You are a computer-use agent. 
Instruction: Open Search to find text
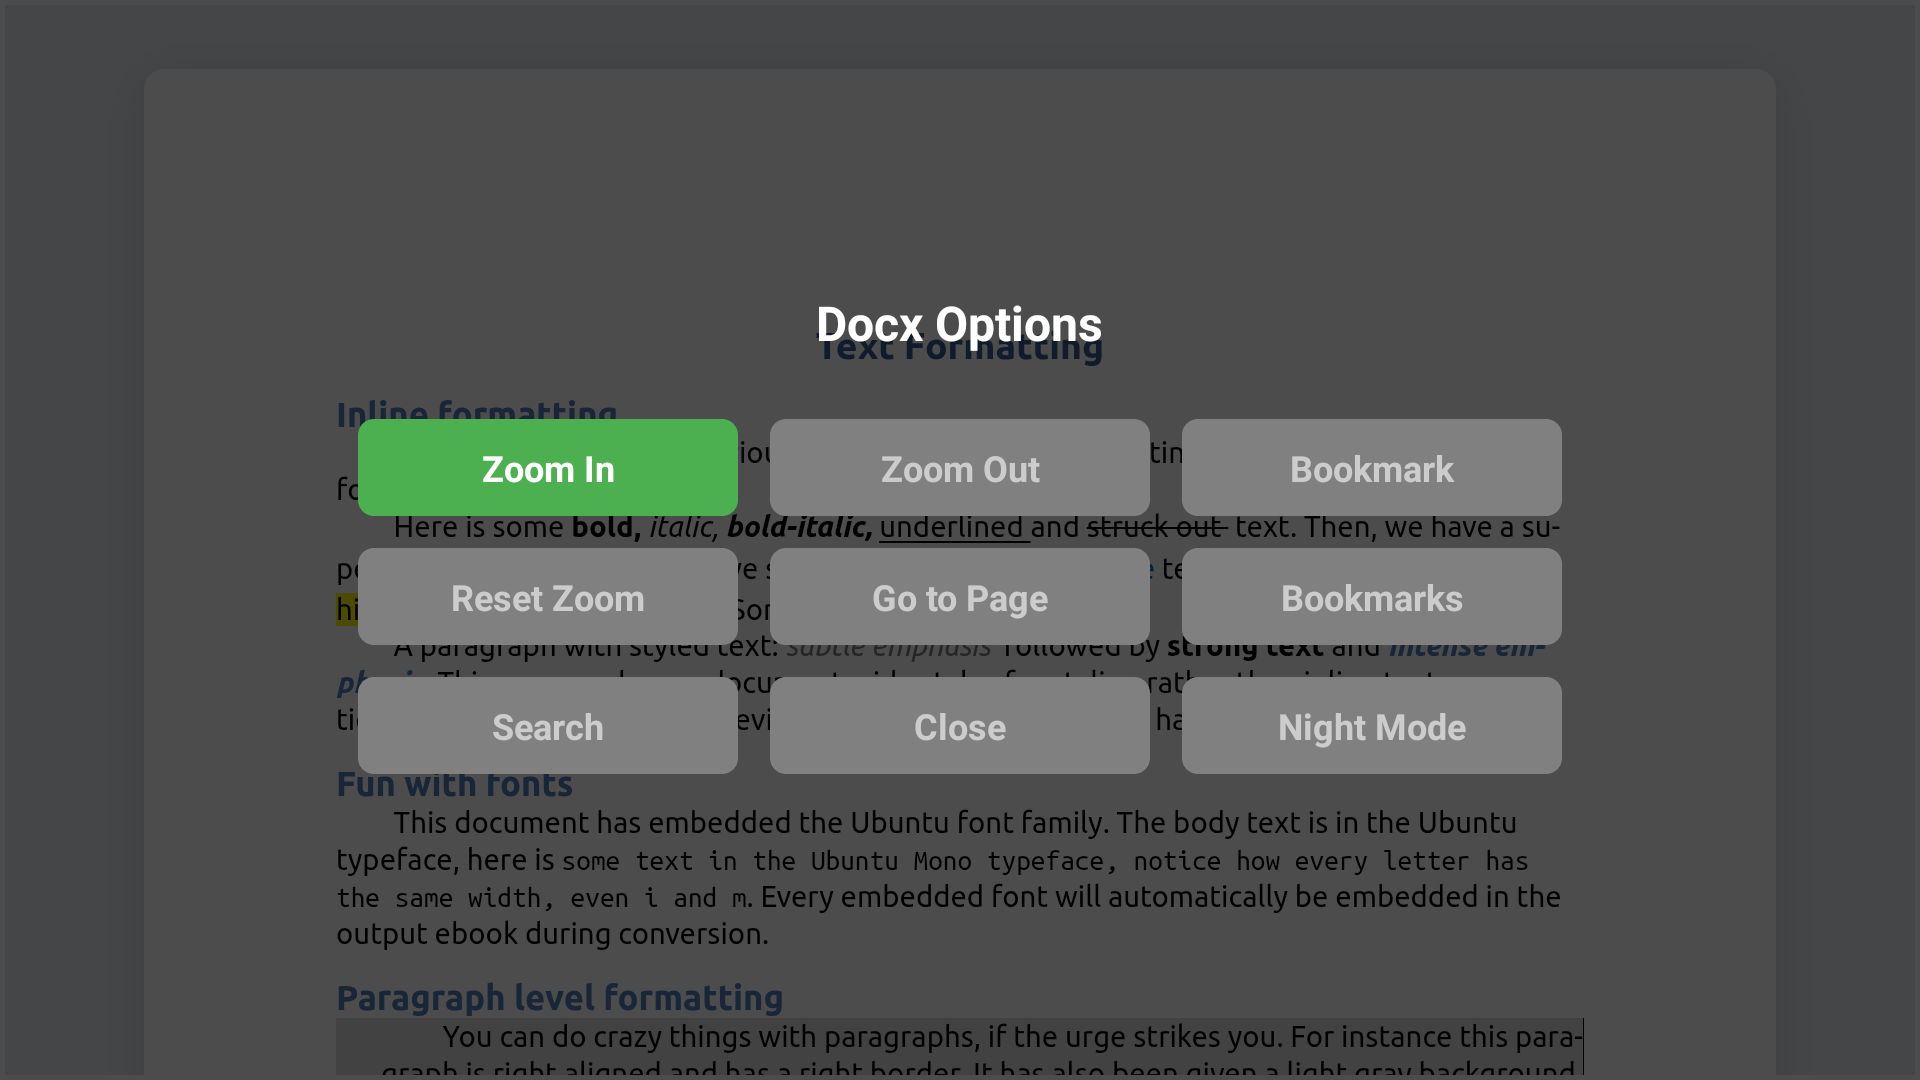click(547, 727)
